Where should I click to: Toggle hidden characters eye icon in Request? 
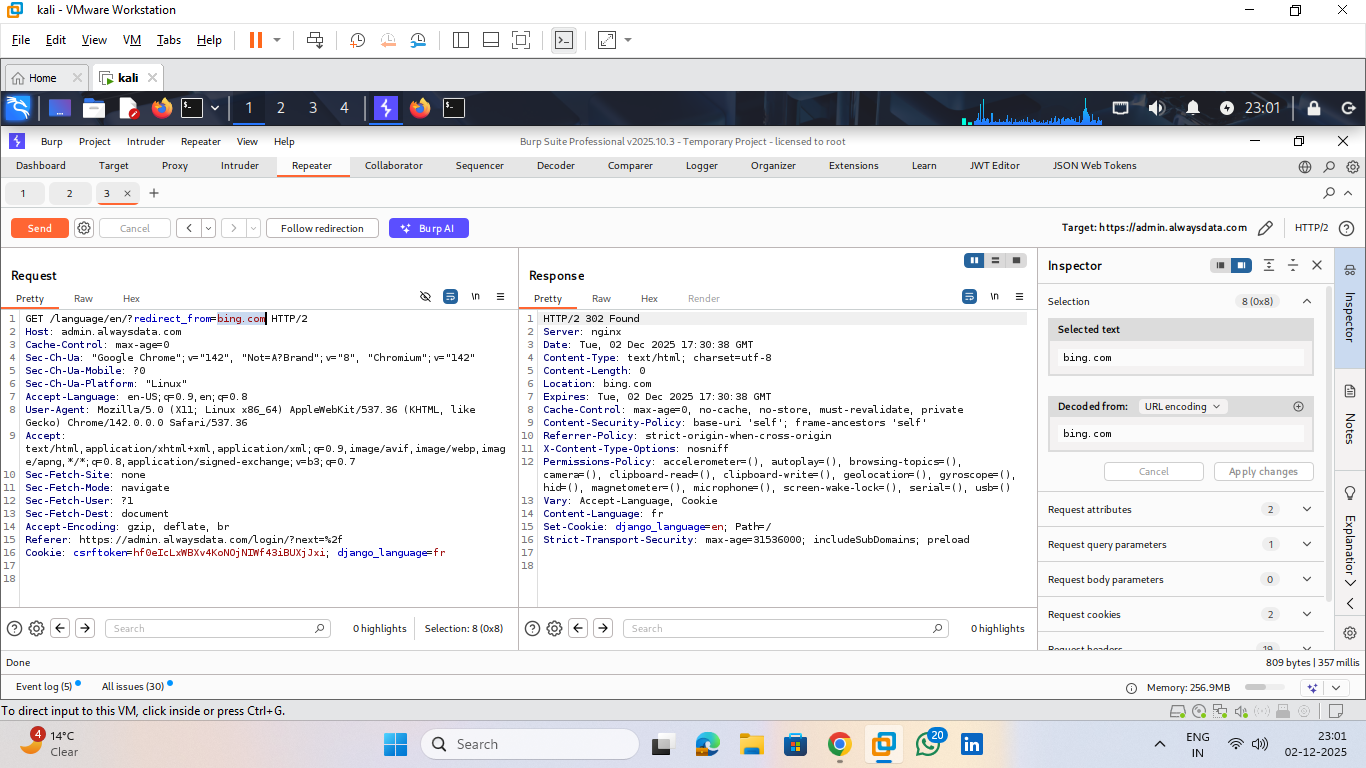pyautogui.click(x=425, y=297)
